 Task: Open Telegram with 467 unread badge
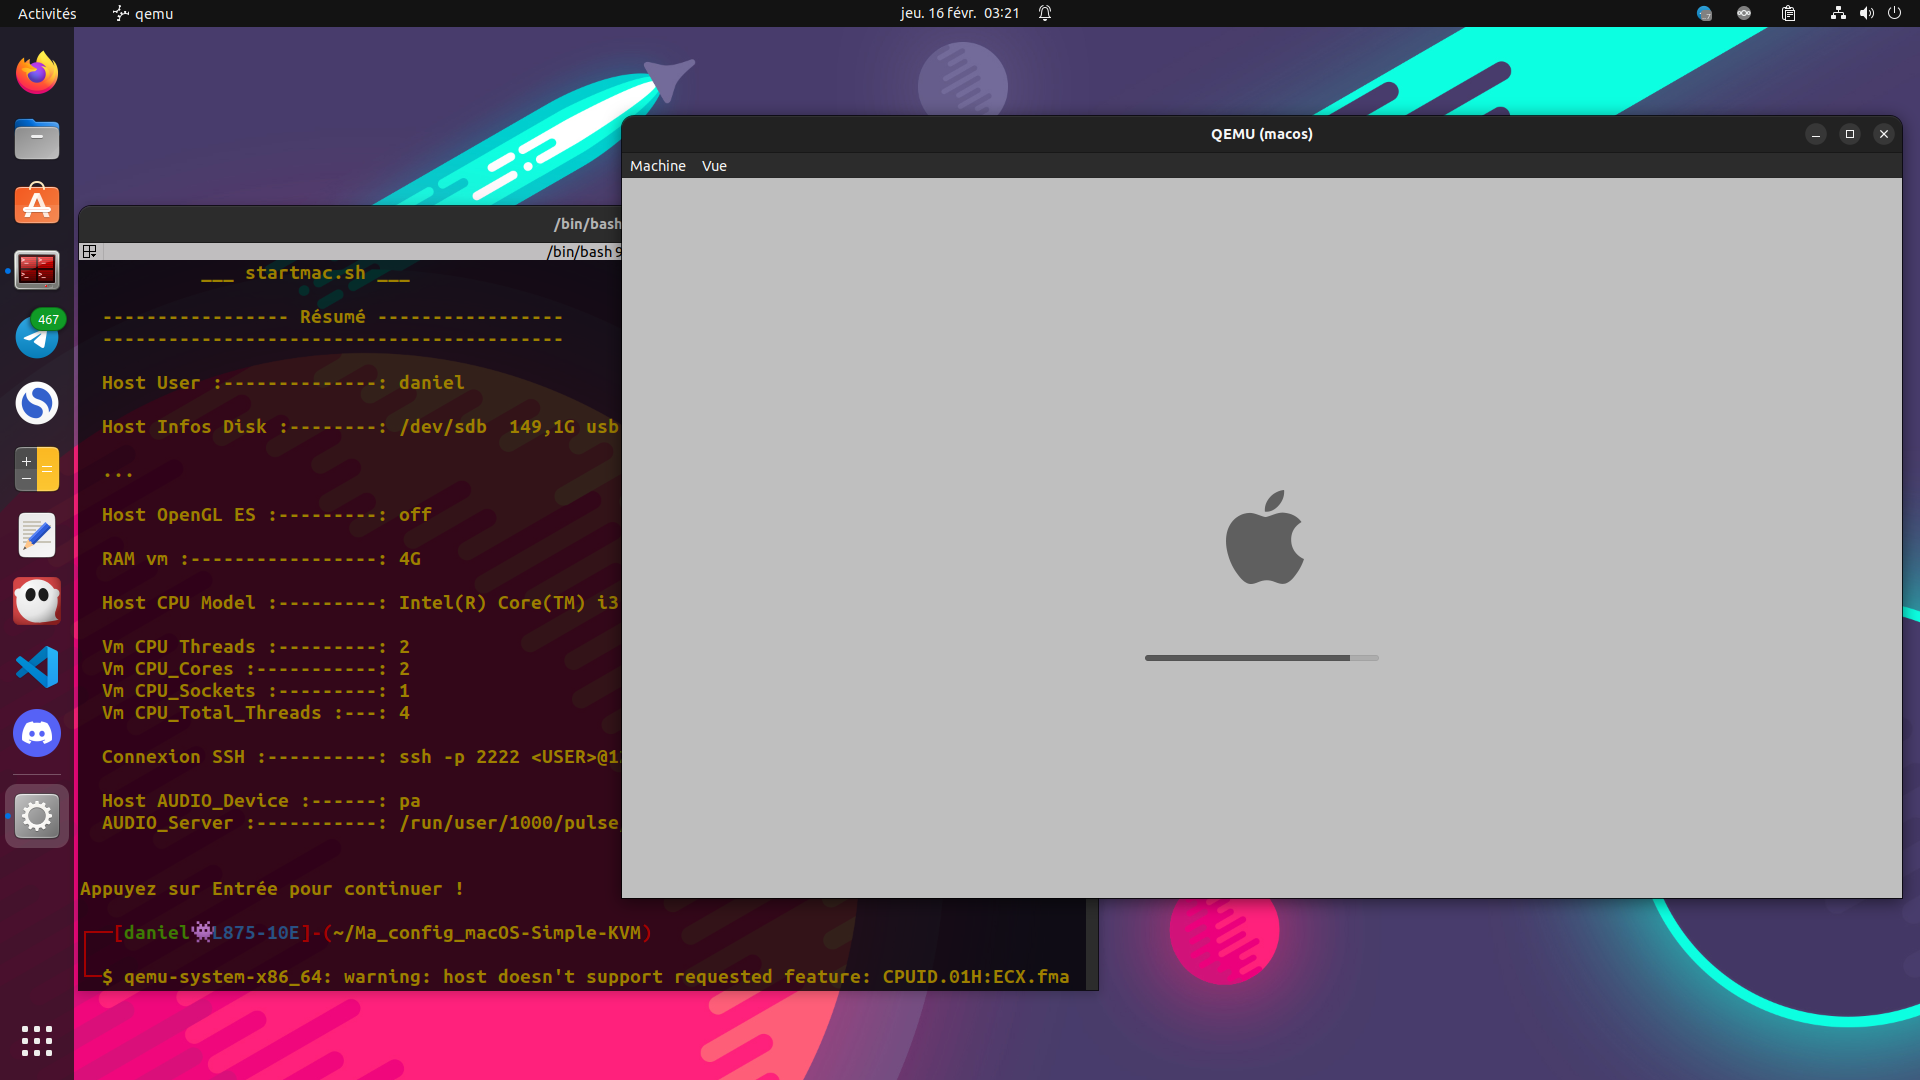pos(37,337)
